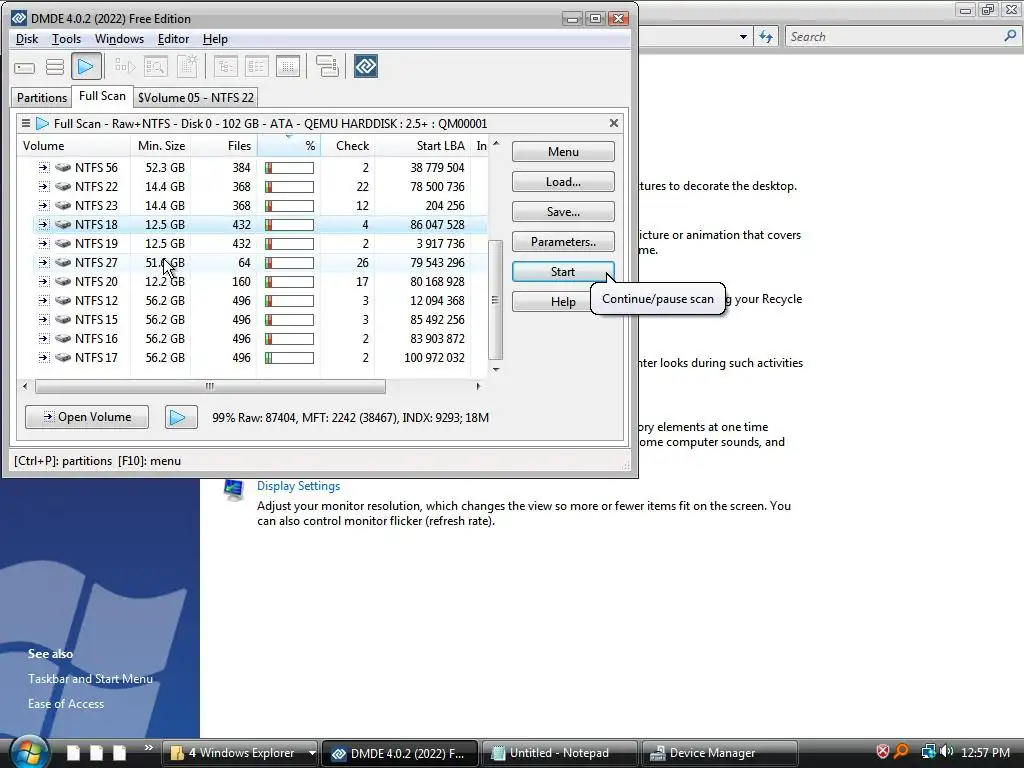Sort by the Min. Size column header

161,146
